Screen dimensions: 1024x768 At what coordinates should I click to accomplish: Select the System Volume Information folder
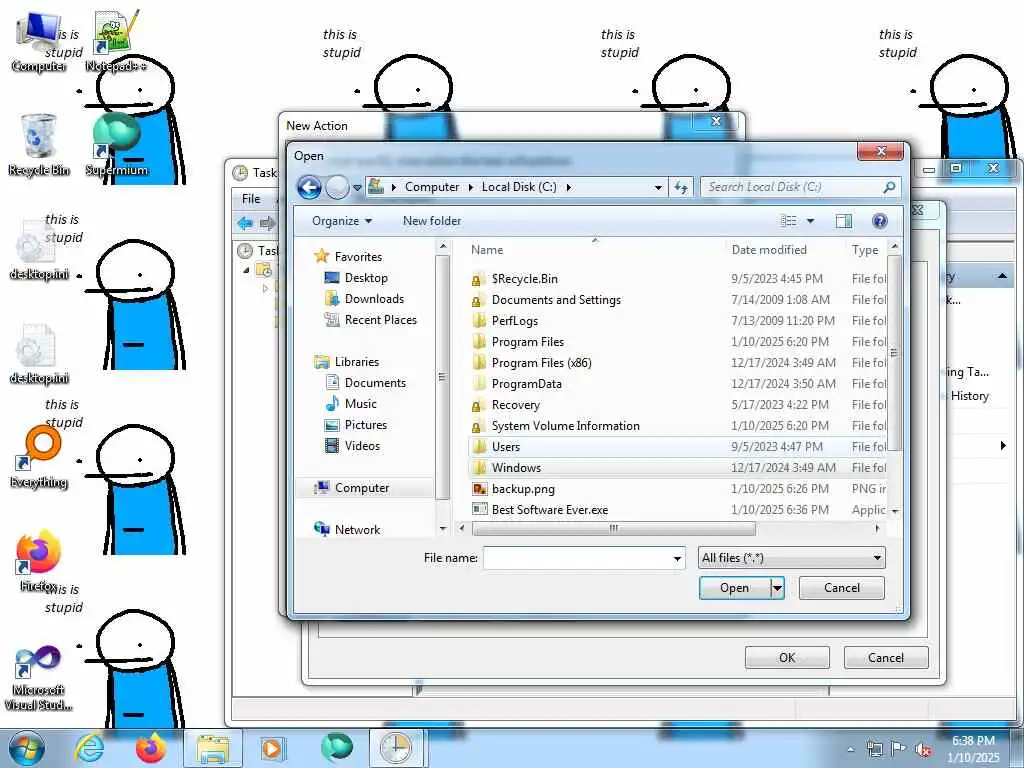click(566, 426)
